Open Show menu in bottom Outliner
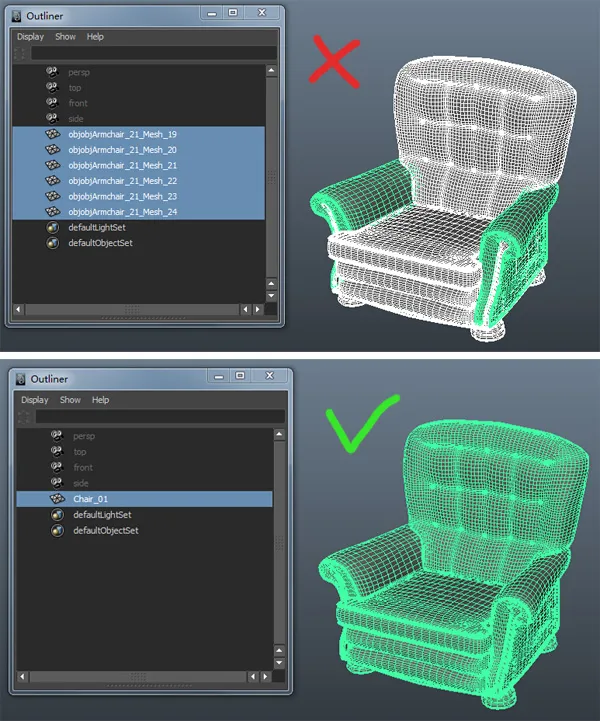 (x=70, y=400)
